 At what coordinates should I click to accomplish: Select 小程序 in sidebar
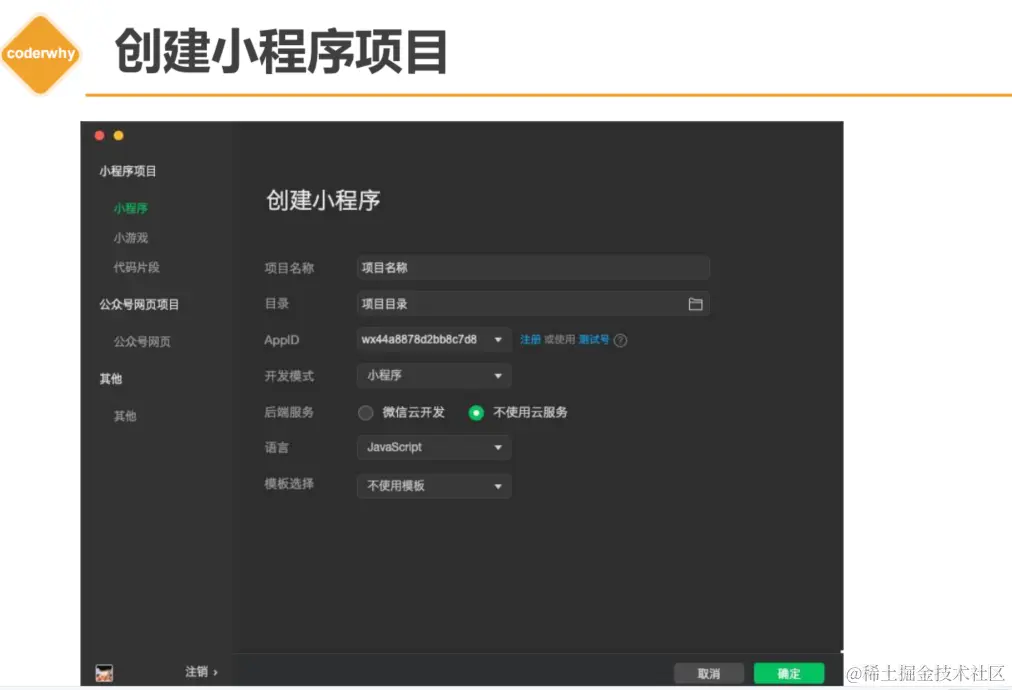pos(131,208)
